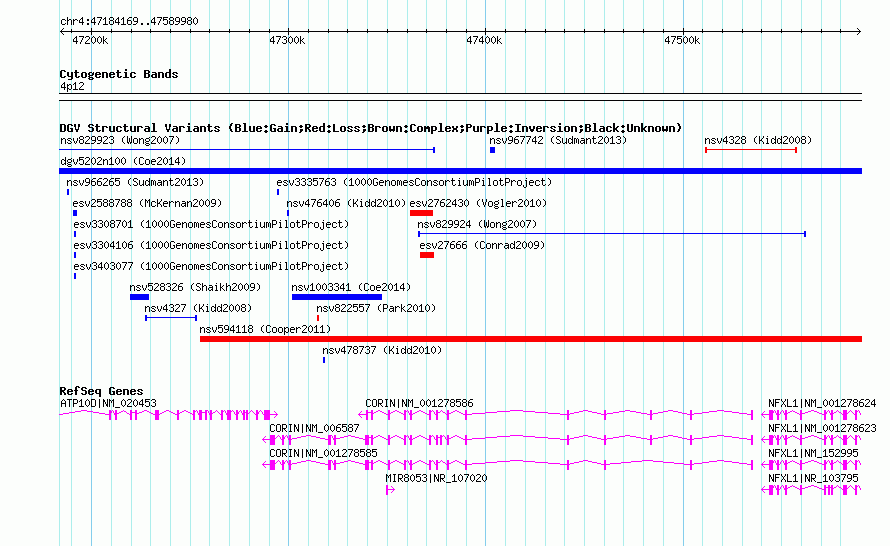The image size is (890, 546).
Task: Click the full-width blue dgv5202n100 bar
Action: coord(461,171)
